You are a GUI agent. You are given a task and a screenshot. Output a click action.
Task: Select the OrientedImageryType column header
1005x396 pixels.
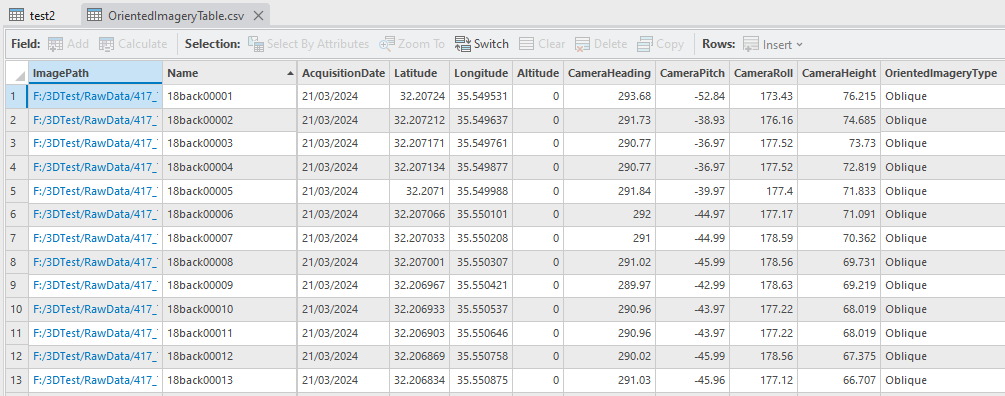[942, 73]
